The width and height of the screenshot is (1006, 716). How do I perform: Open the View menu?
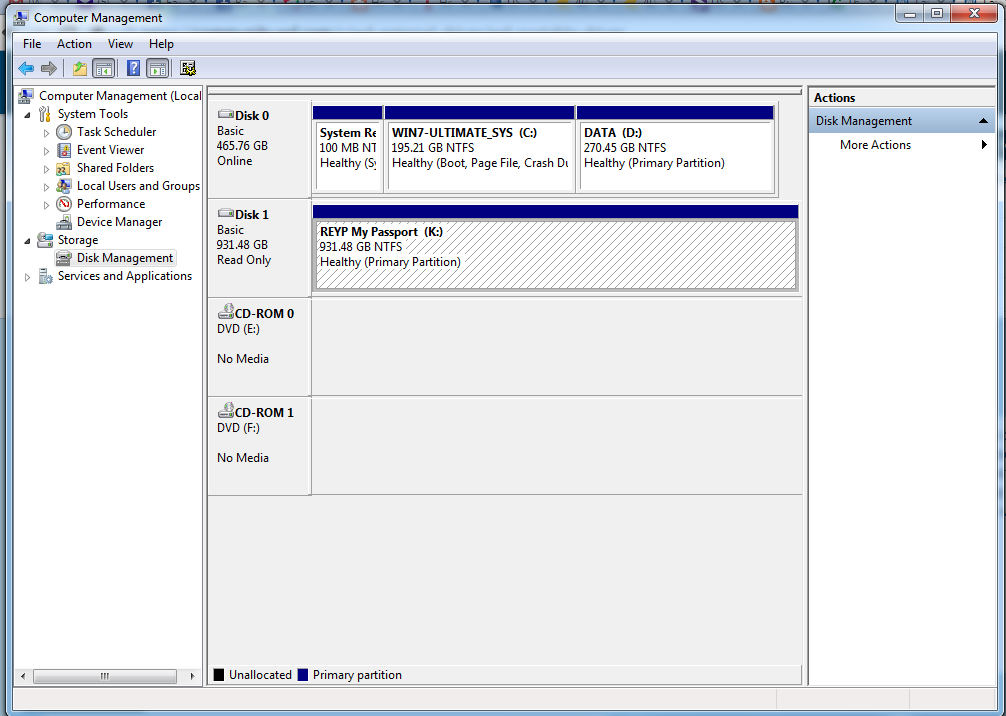pyautogui.click(x=120, y=44)
